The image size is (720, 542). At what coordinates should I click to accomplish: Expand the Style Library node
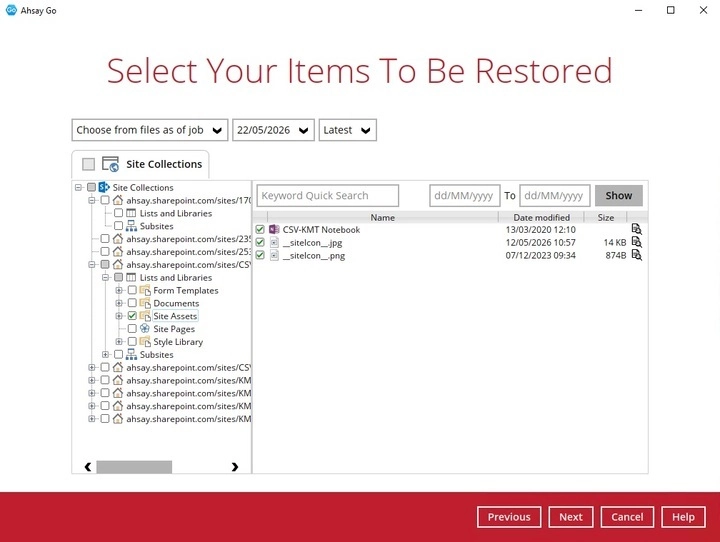119,341
